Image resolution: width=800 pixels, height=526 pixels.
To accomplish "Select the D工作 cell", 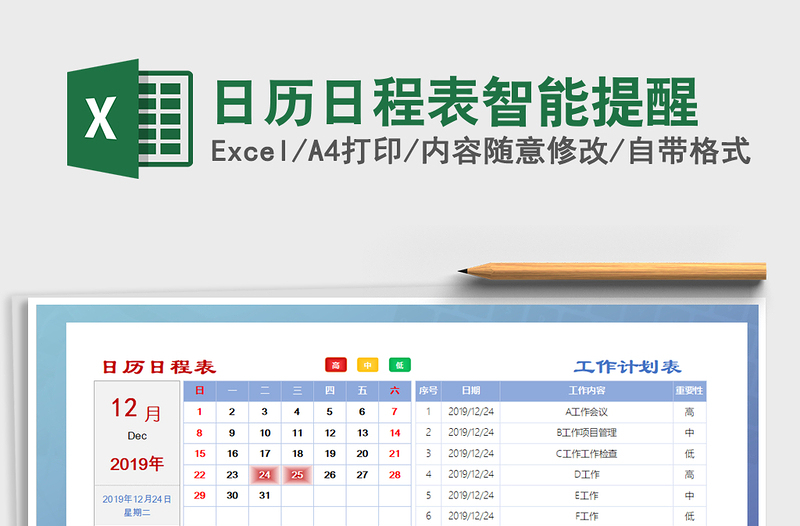I will click(587, 474).
